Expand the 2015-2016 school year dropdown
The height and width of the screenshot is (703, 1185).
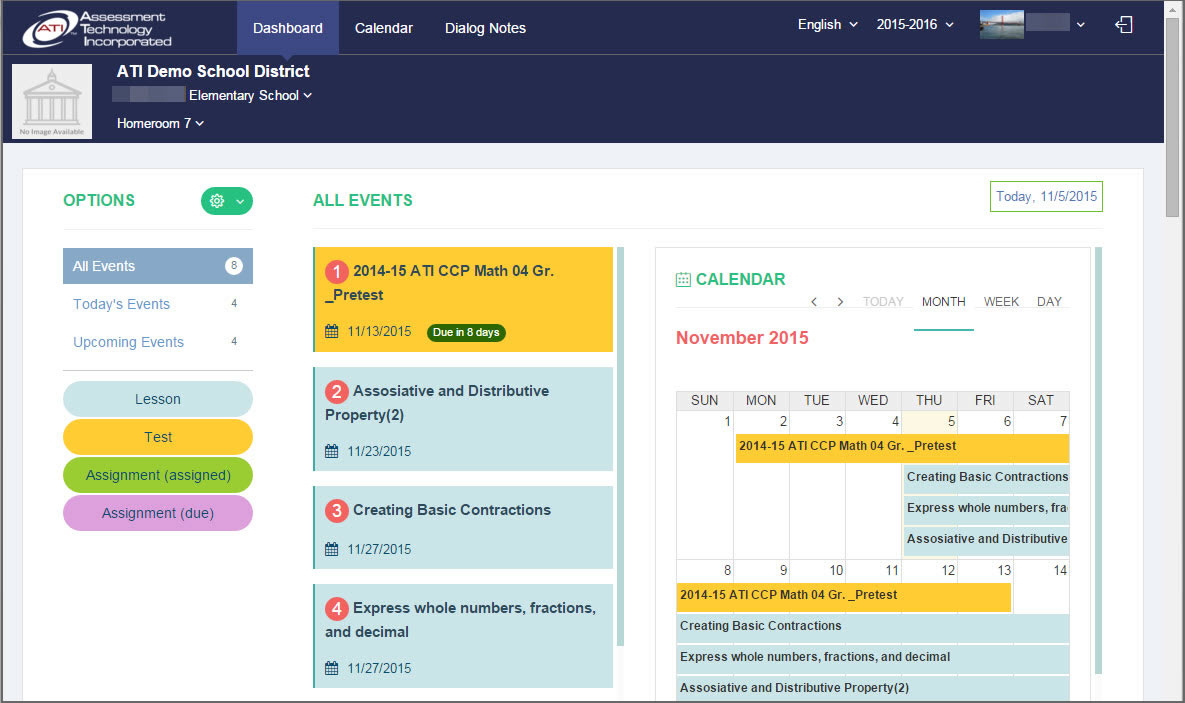coord(913,24)
